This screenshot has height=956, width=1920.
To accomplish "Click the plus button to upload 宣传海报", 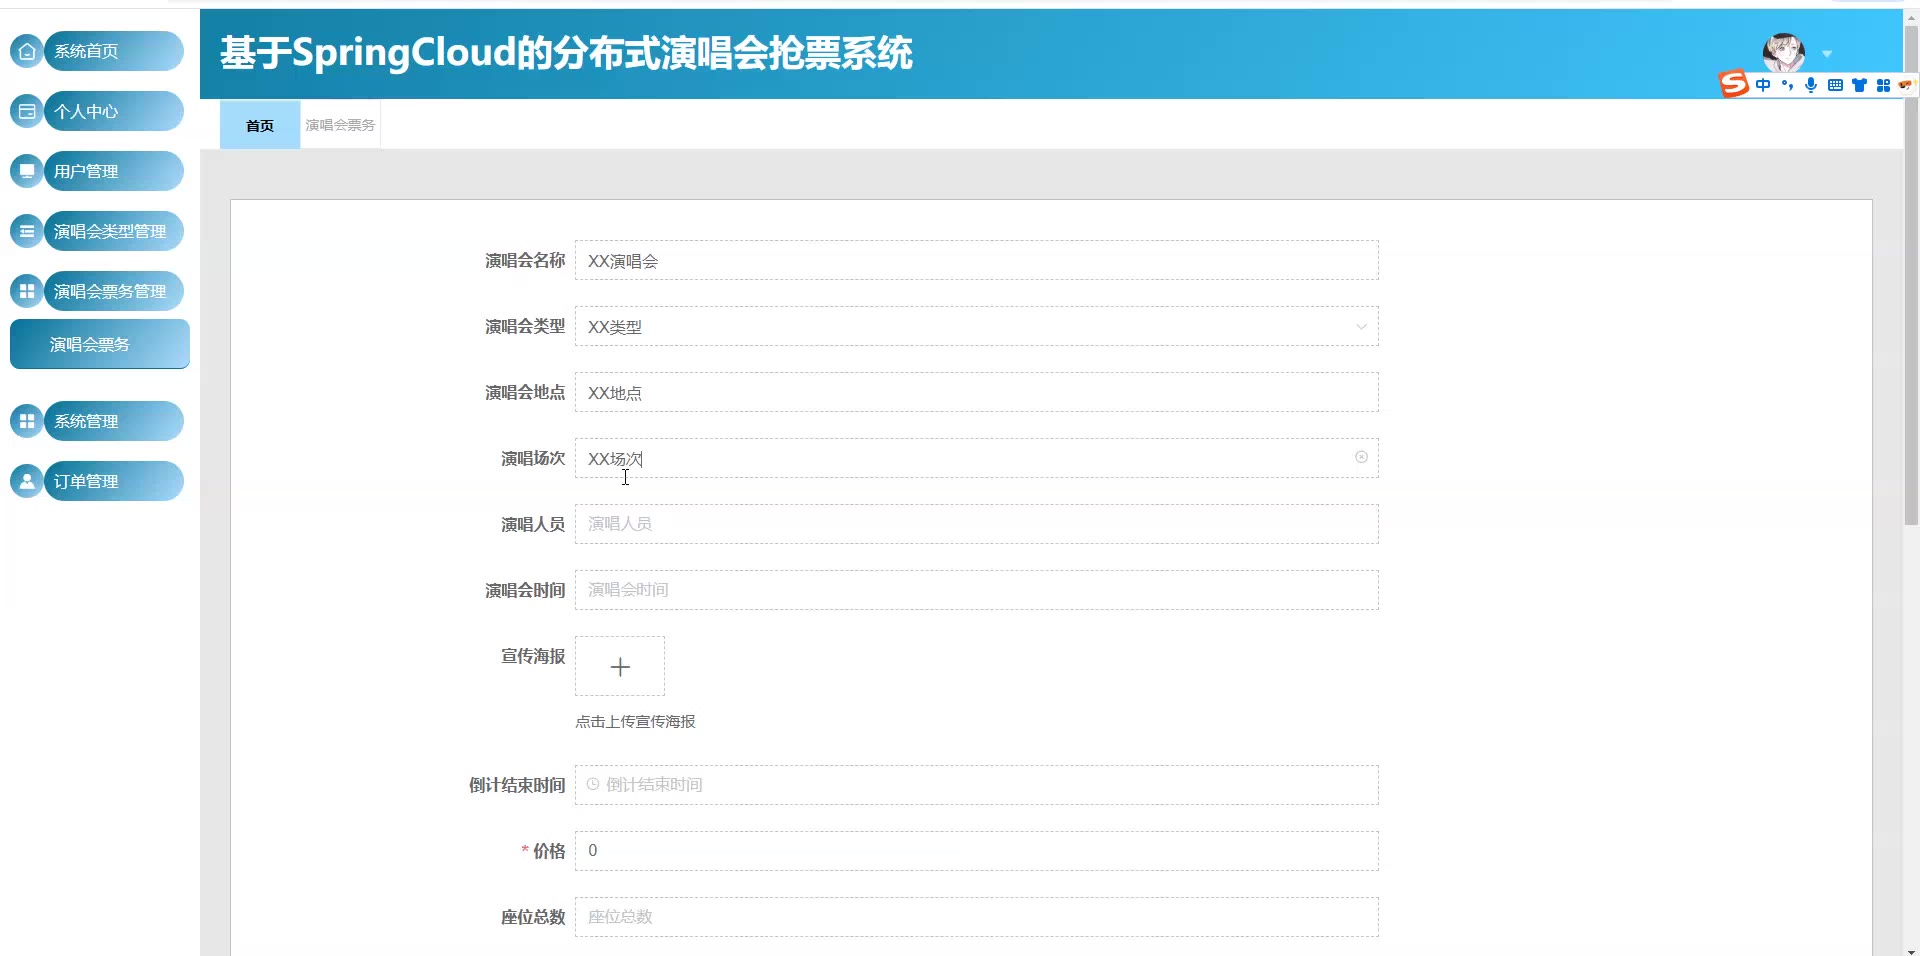I will point(620,666).
